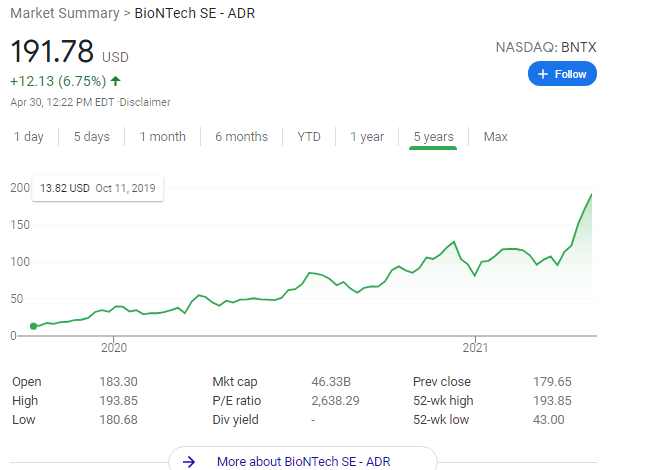The image size is (649, 470).
Task: Select the 1 day range tab
Action: [x=29, y=137]
